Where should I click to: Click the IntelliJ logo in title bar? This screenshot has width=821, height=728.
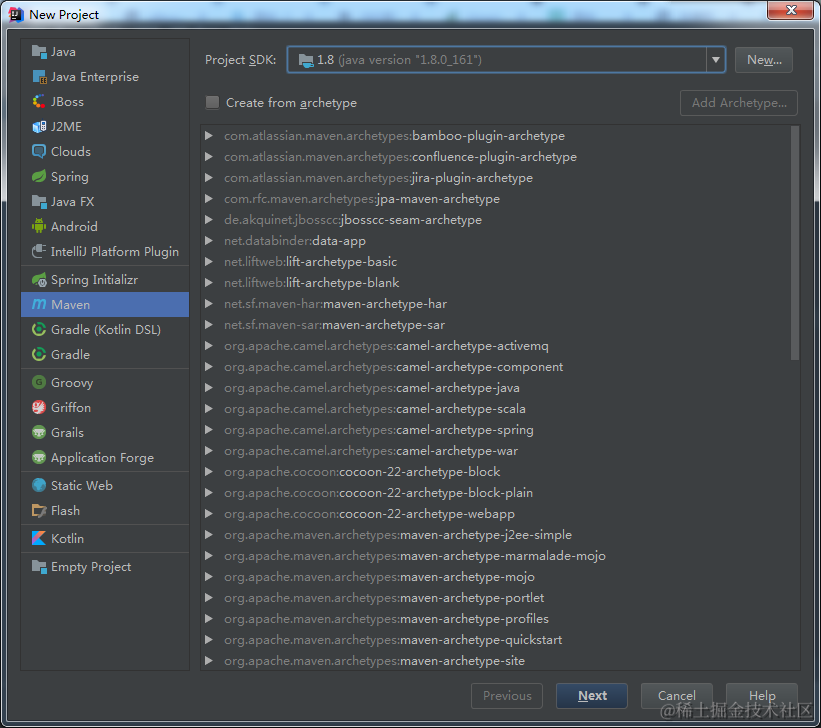[16, 14]
